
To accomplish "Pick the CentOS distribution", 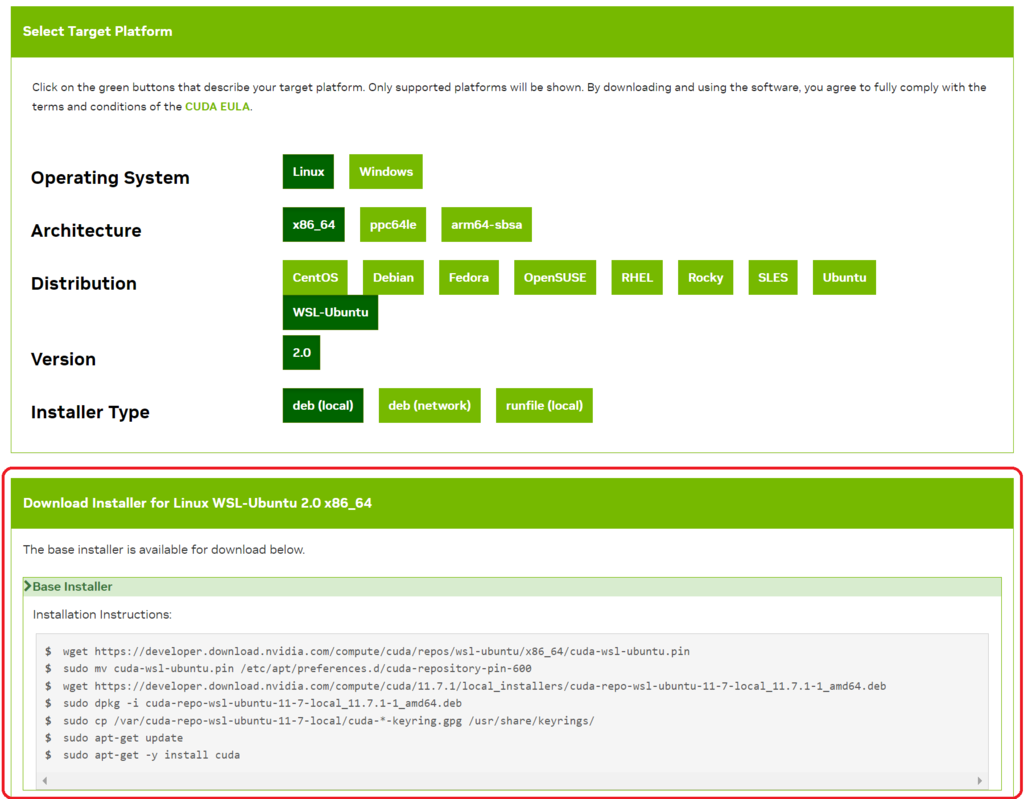I will [x=315, y=278].
